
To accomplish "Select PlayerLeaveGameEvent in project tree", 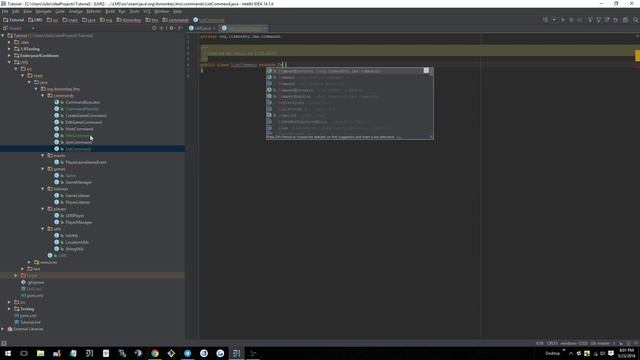I will pyautogui.click(x=86, y=162).
